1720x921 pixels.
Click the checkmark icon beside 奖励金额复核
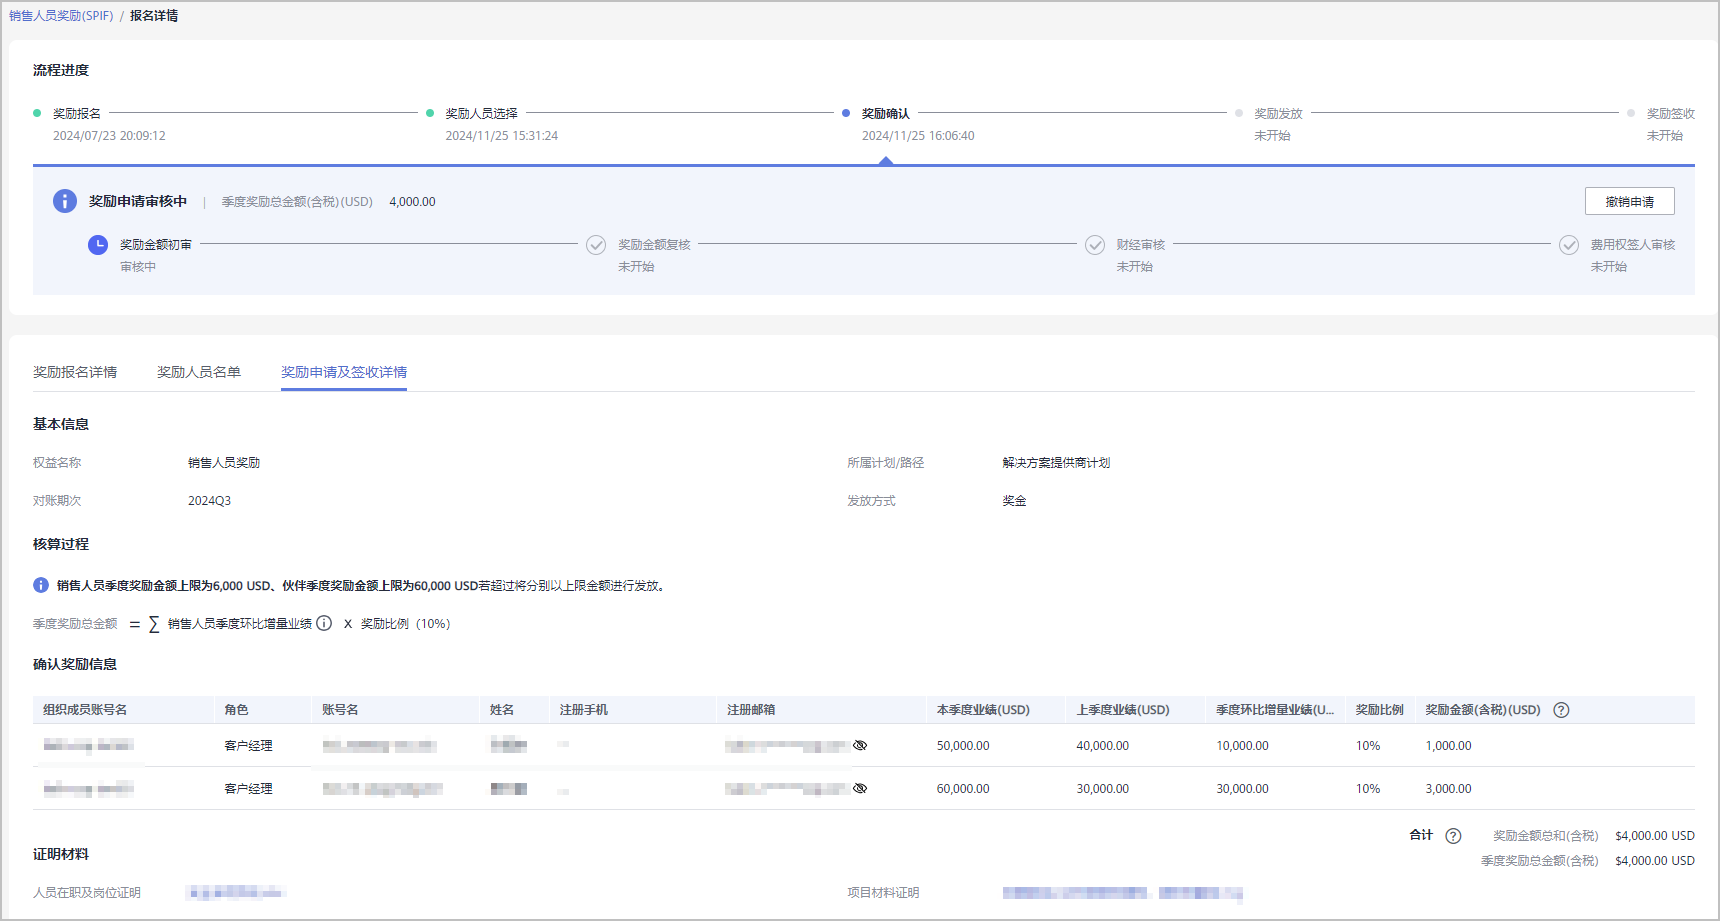[596, 245]
